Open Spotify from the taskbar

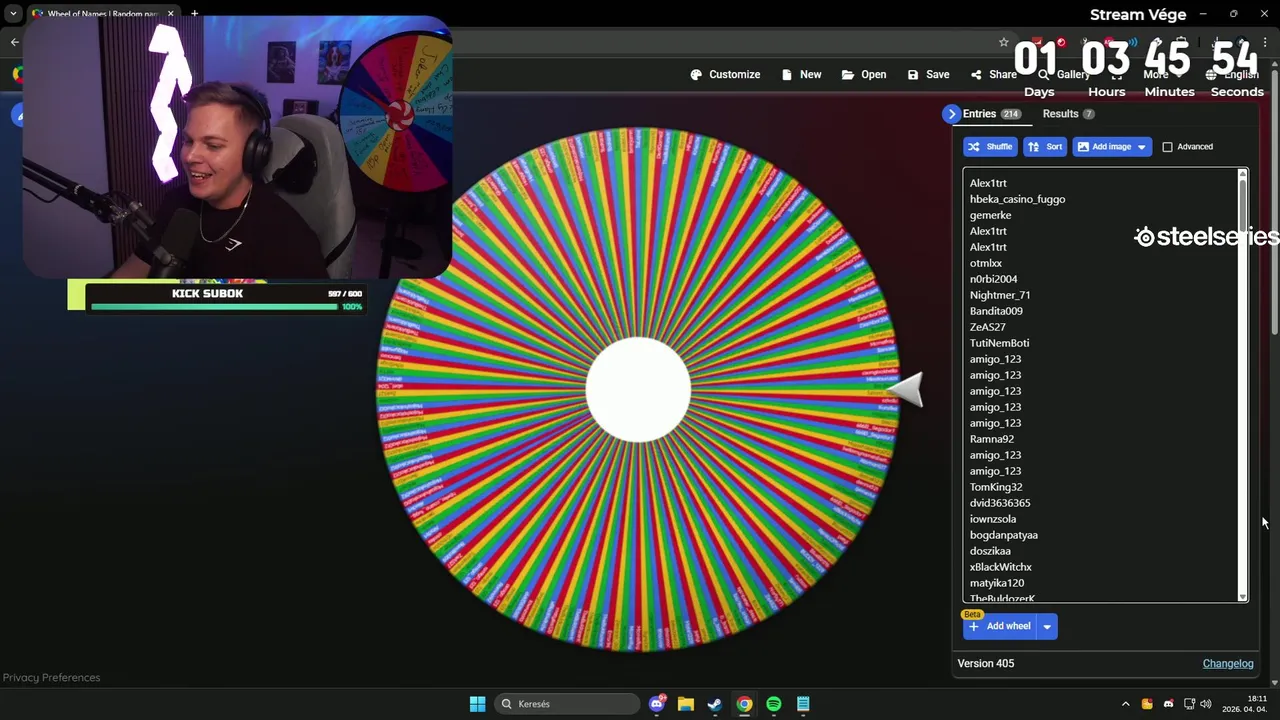(x=774, y=704)
